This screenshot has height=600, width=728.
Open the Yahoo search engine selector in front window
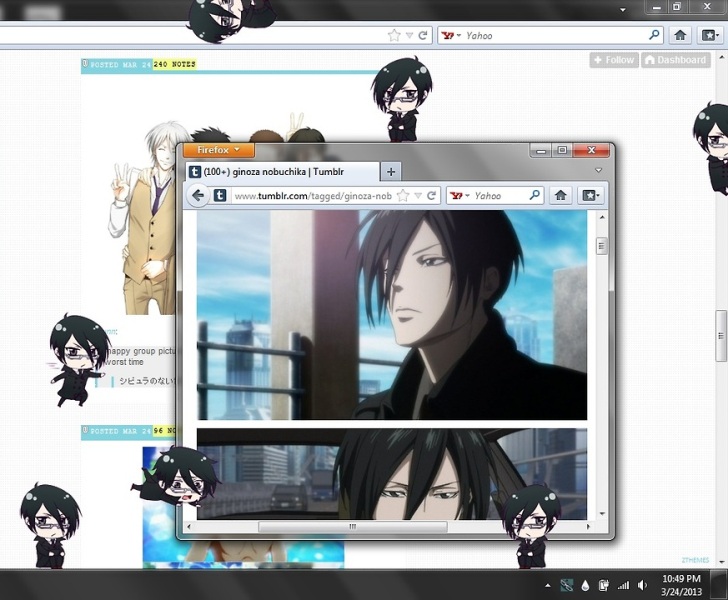tap(460, 196)
